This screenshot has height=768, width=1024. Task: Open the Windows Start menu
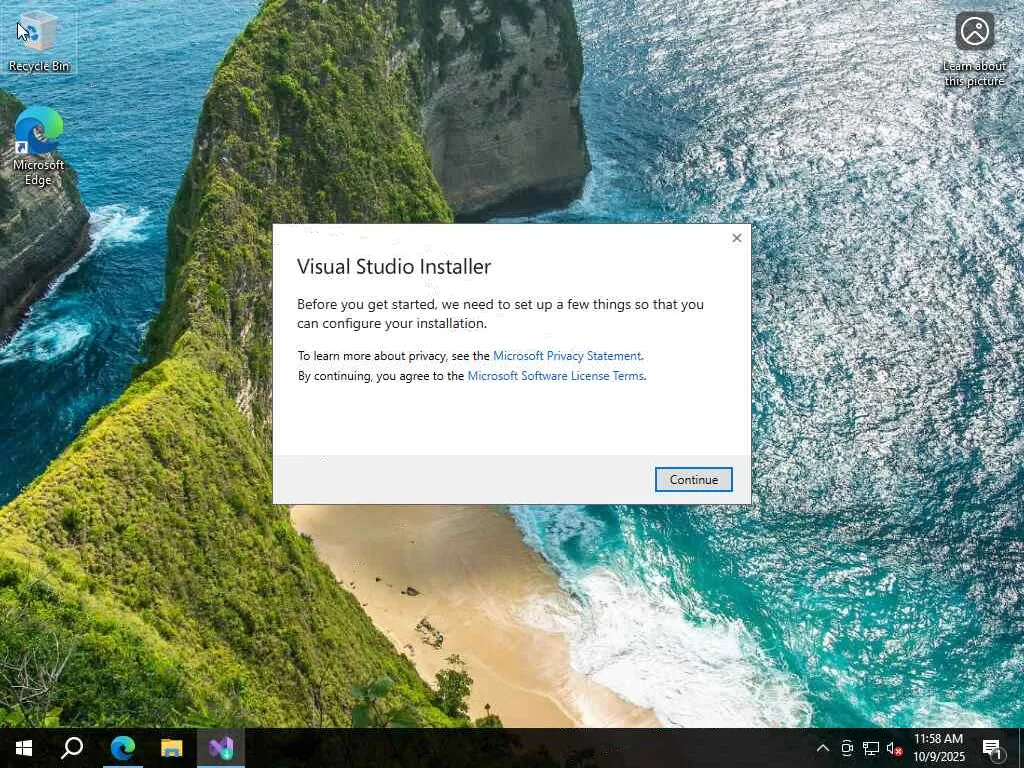click(24, 748)
